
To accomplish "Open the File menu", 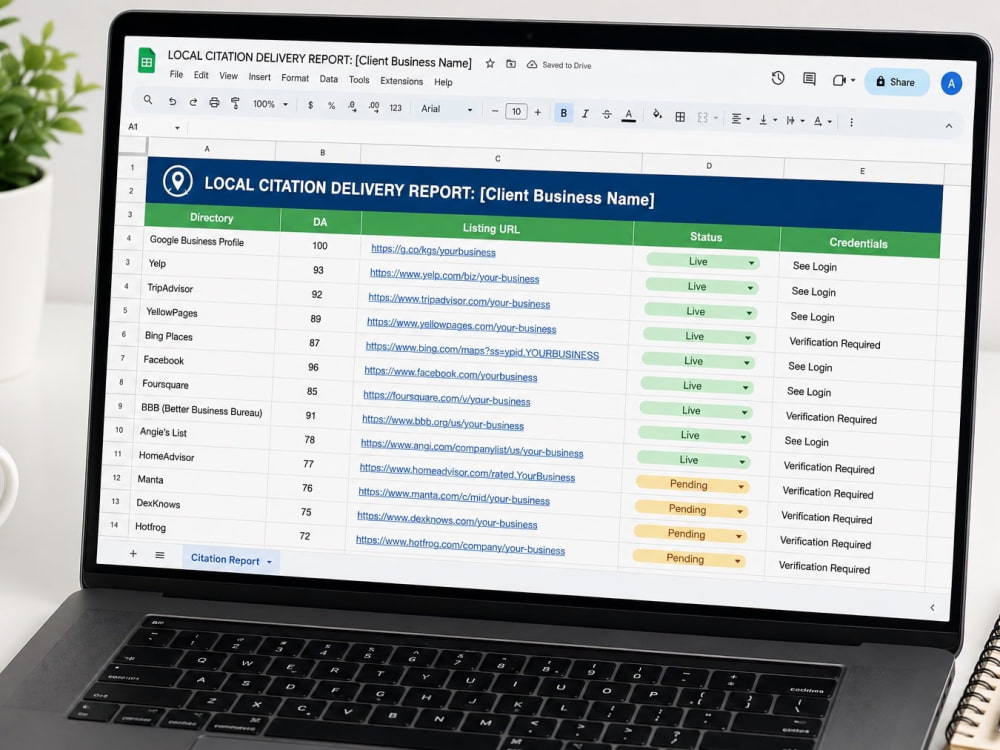I will (x=176, y=75).
